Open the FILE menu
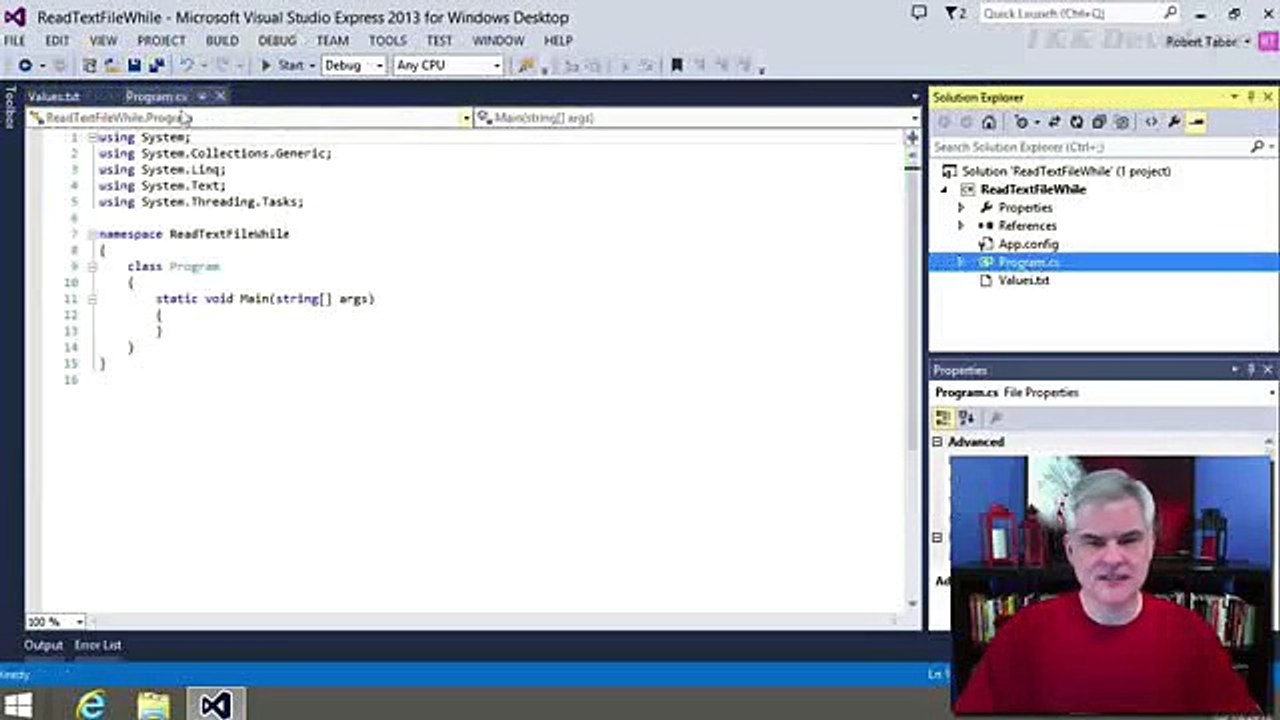This screenshot has width=1280, height=720. 14,41
